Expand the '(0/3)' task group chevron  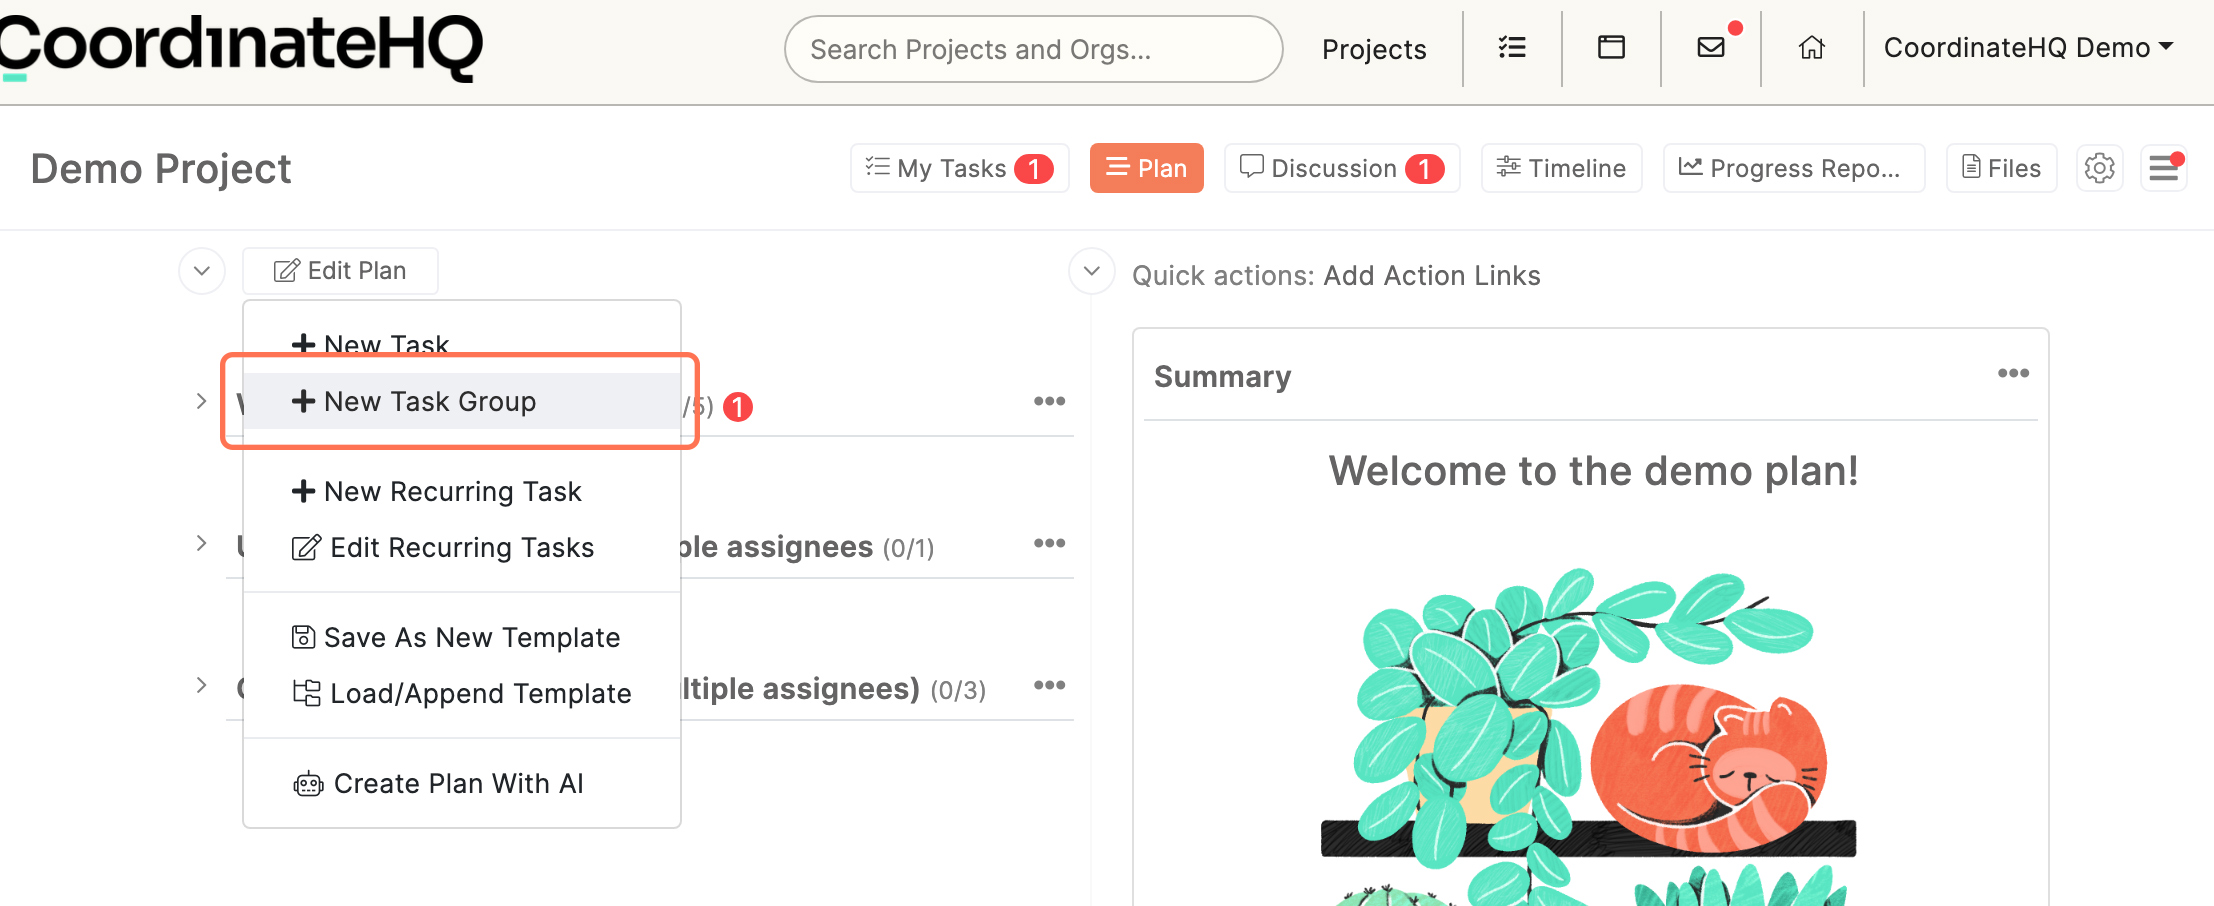tap(201, 685)
